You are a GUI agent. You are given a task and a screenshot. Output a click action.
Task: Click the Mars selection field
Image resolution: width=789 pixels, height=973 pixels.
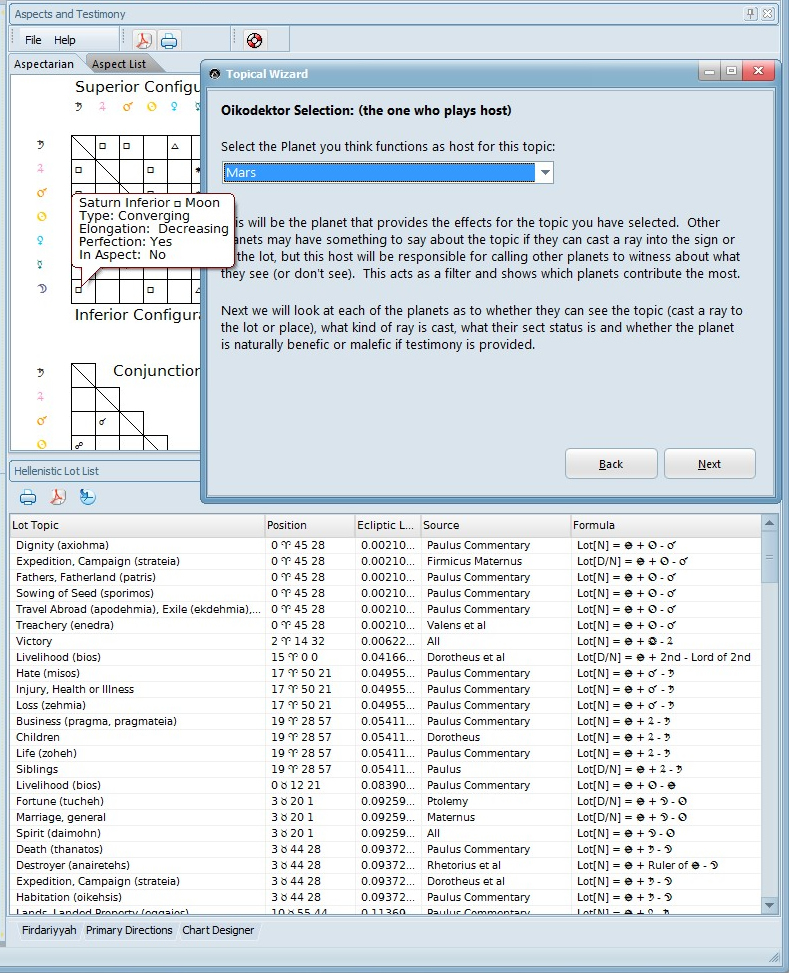tap(379, 173)
